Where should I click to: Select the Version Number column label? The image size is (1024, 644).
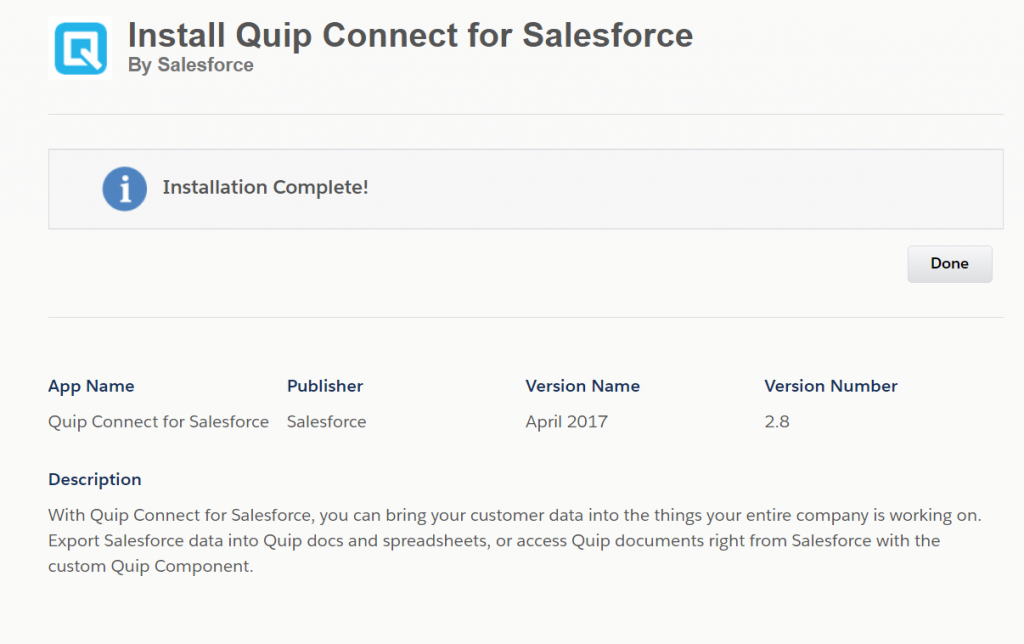pos(830,386)
